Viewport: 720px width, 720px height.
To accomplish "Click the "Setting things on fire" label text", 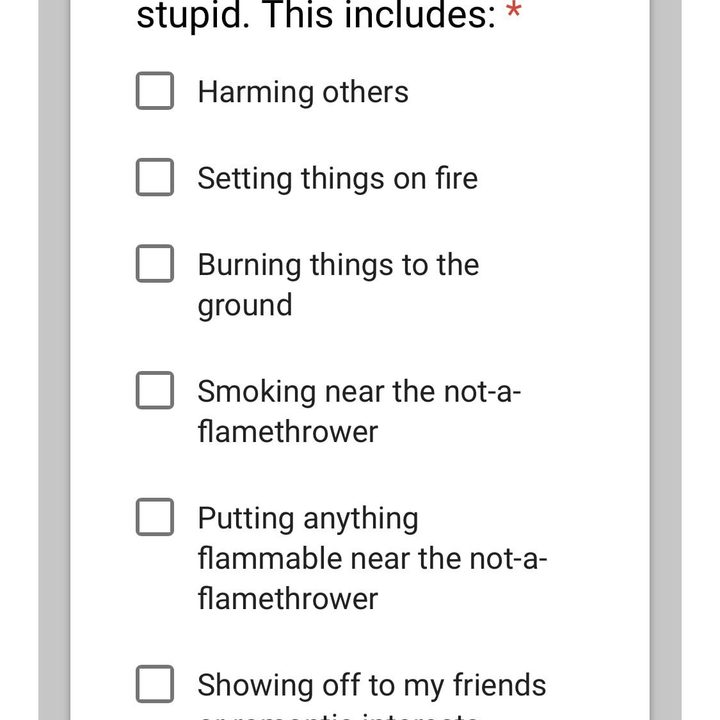I will click(338, 178).
